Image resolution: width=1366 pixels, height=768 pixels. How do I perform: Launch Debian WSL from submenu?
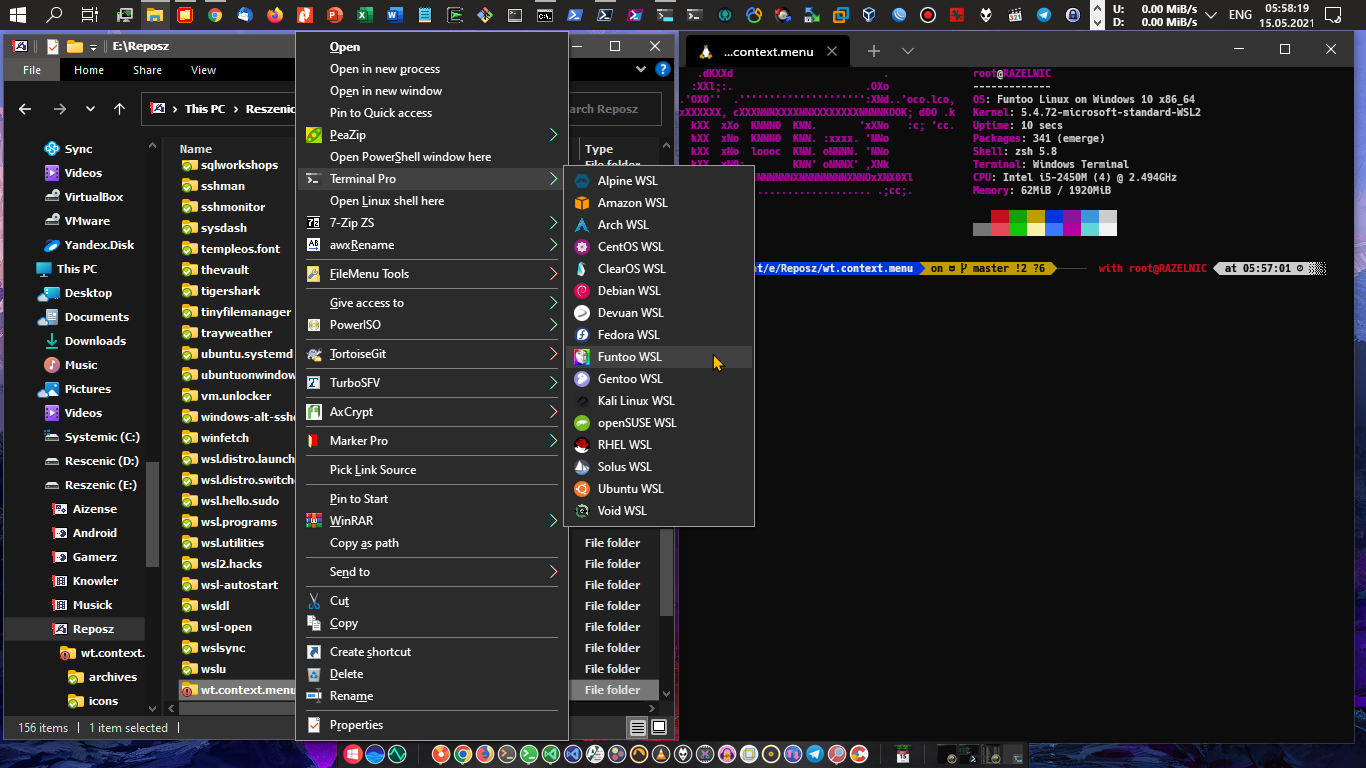[x=659, y=291]
